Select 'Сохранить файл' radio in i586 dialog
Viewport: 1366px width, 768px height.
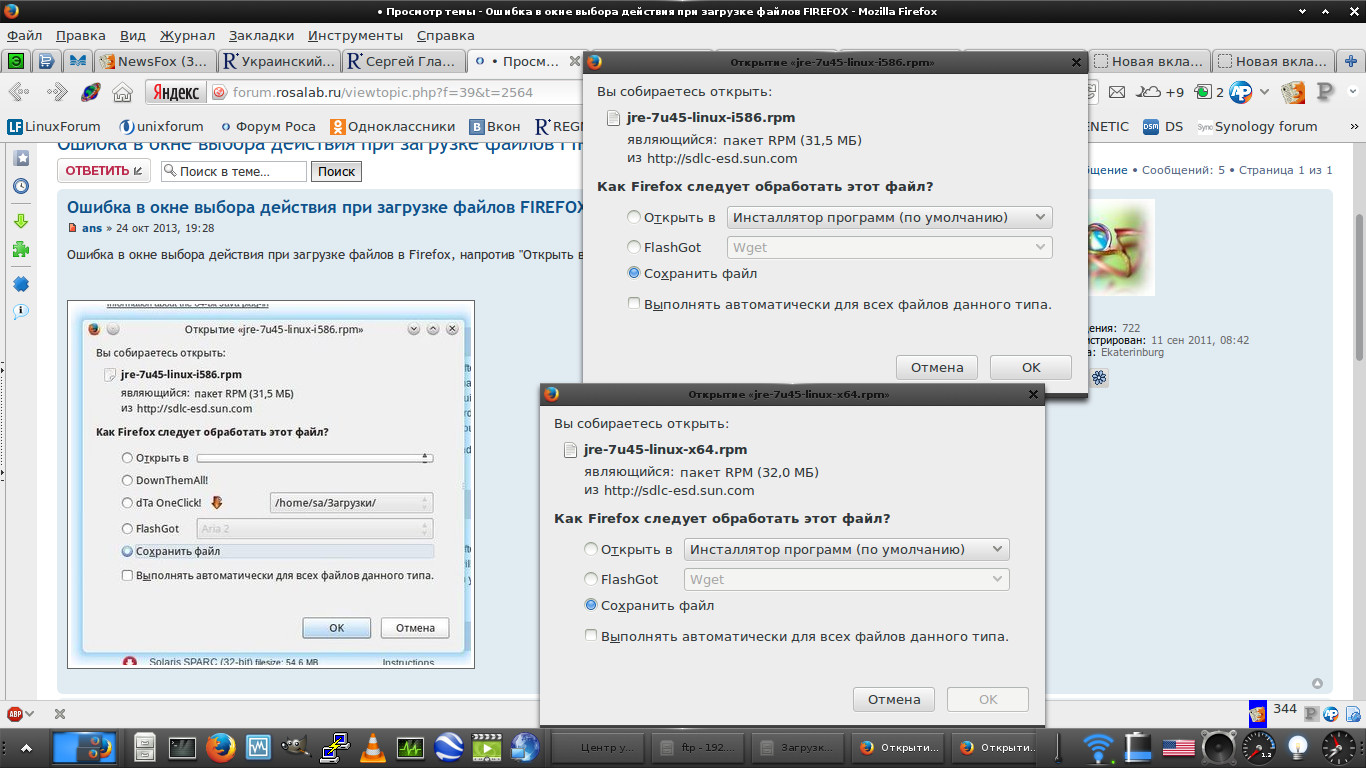coord(634,273)
